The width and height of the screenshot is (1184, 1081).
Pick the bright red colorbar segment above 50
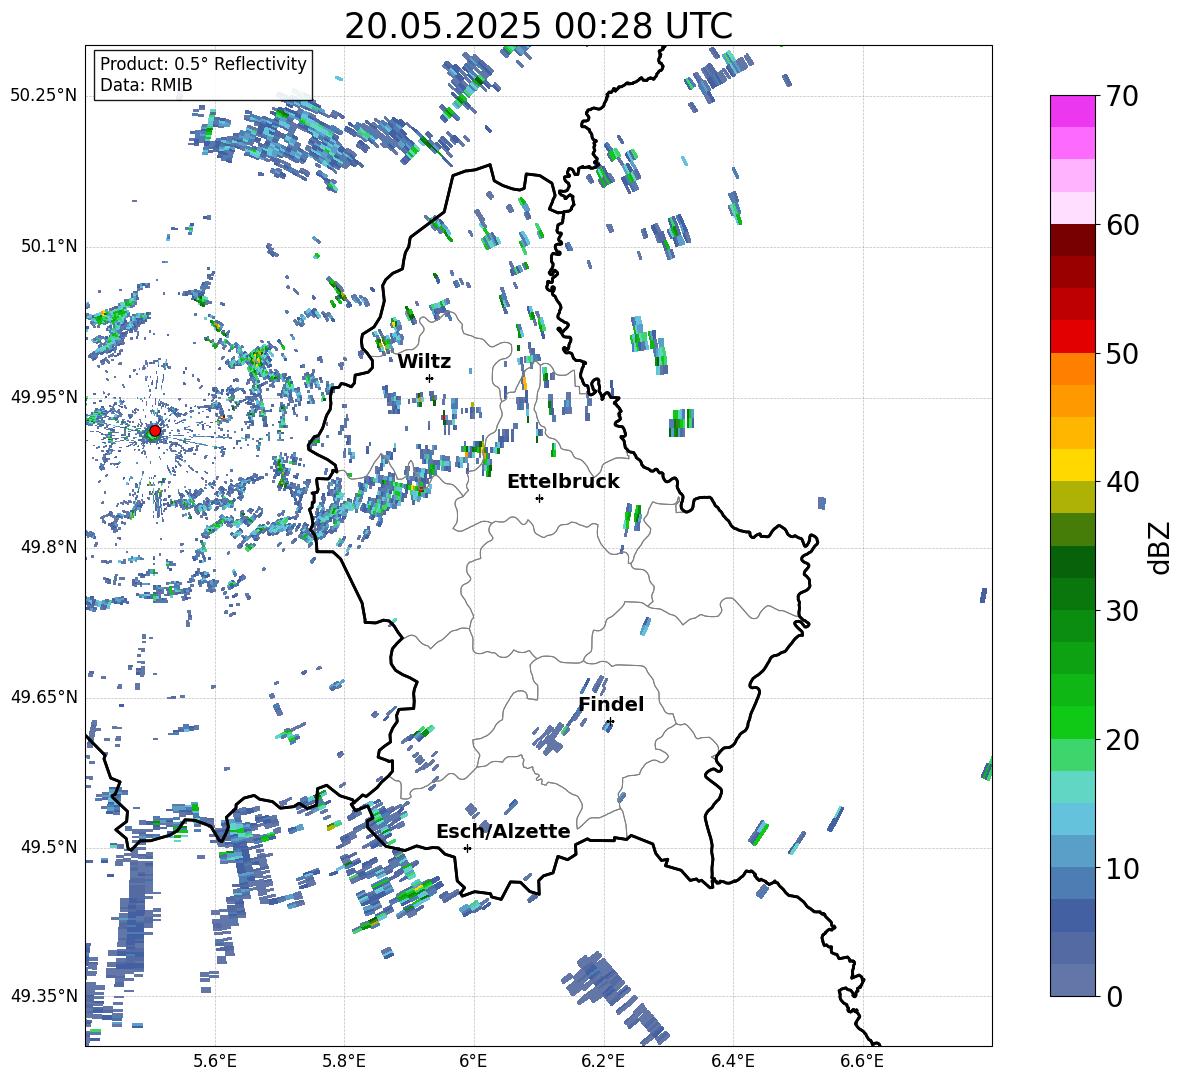click(1072, 337)
